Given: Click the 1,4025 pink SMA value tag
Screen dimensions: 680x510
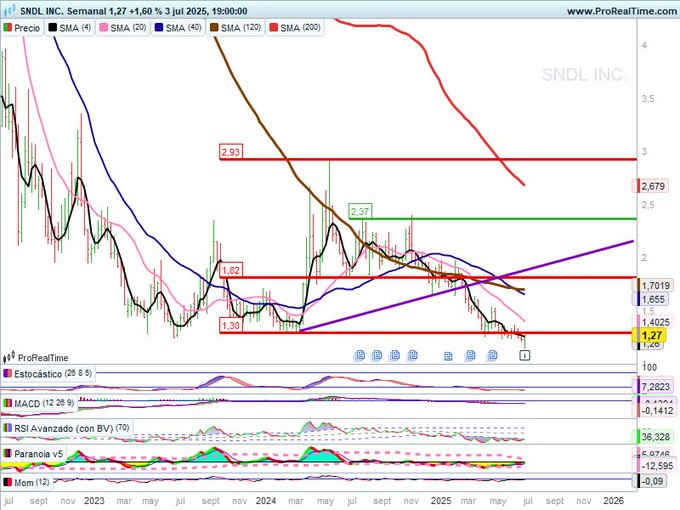Looking at the screenshot, I should coord(654,322).
